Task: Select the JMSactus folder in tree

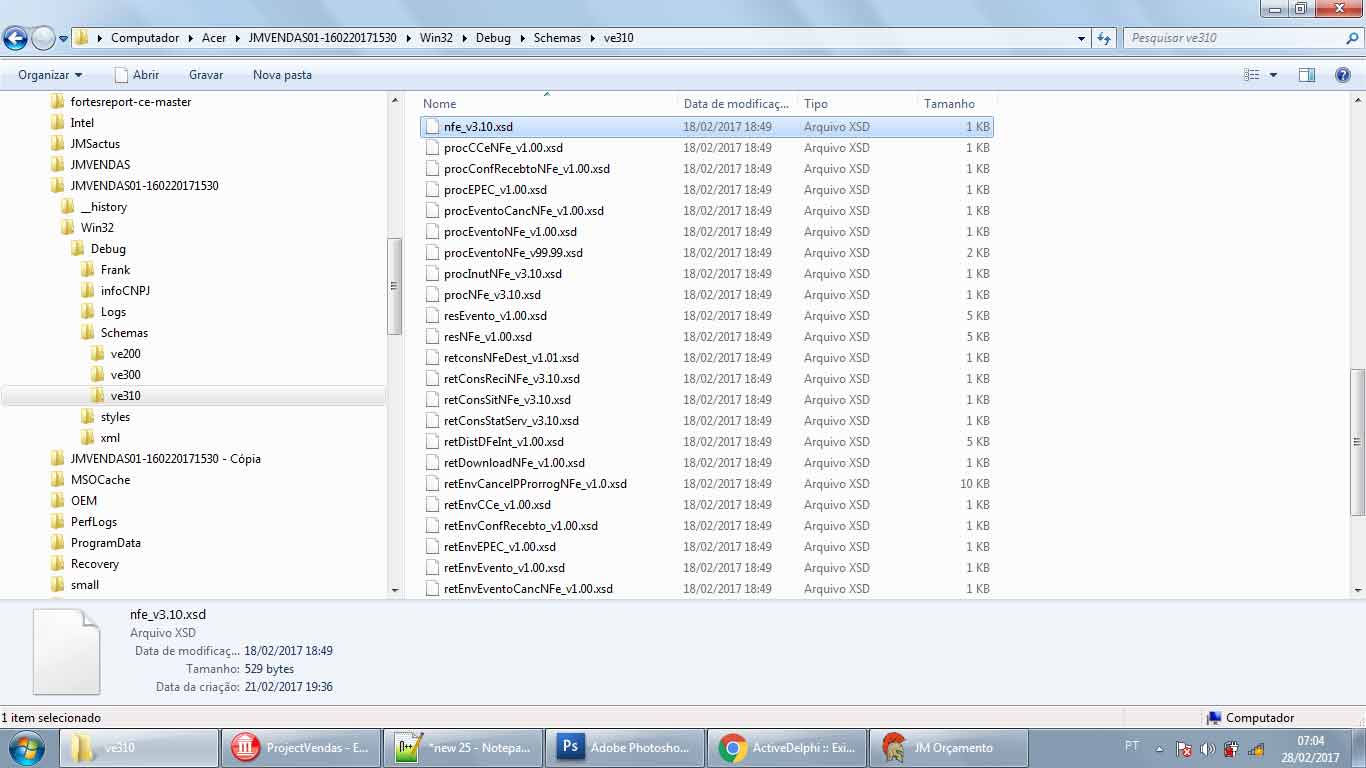Action: (95, 144)
